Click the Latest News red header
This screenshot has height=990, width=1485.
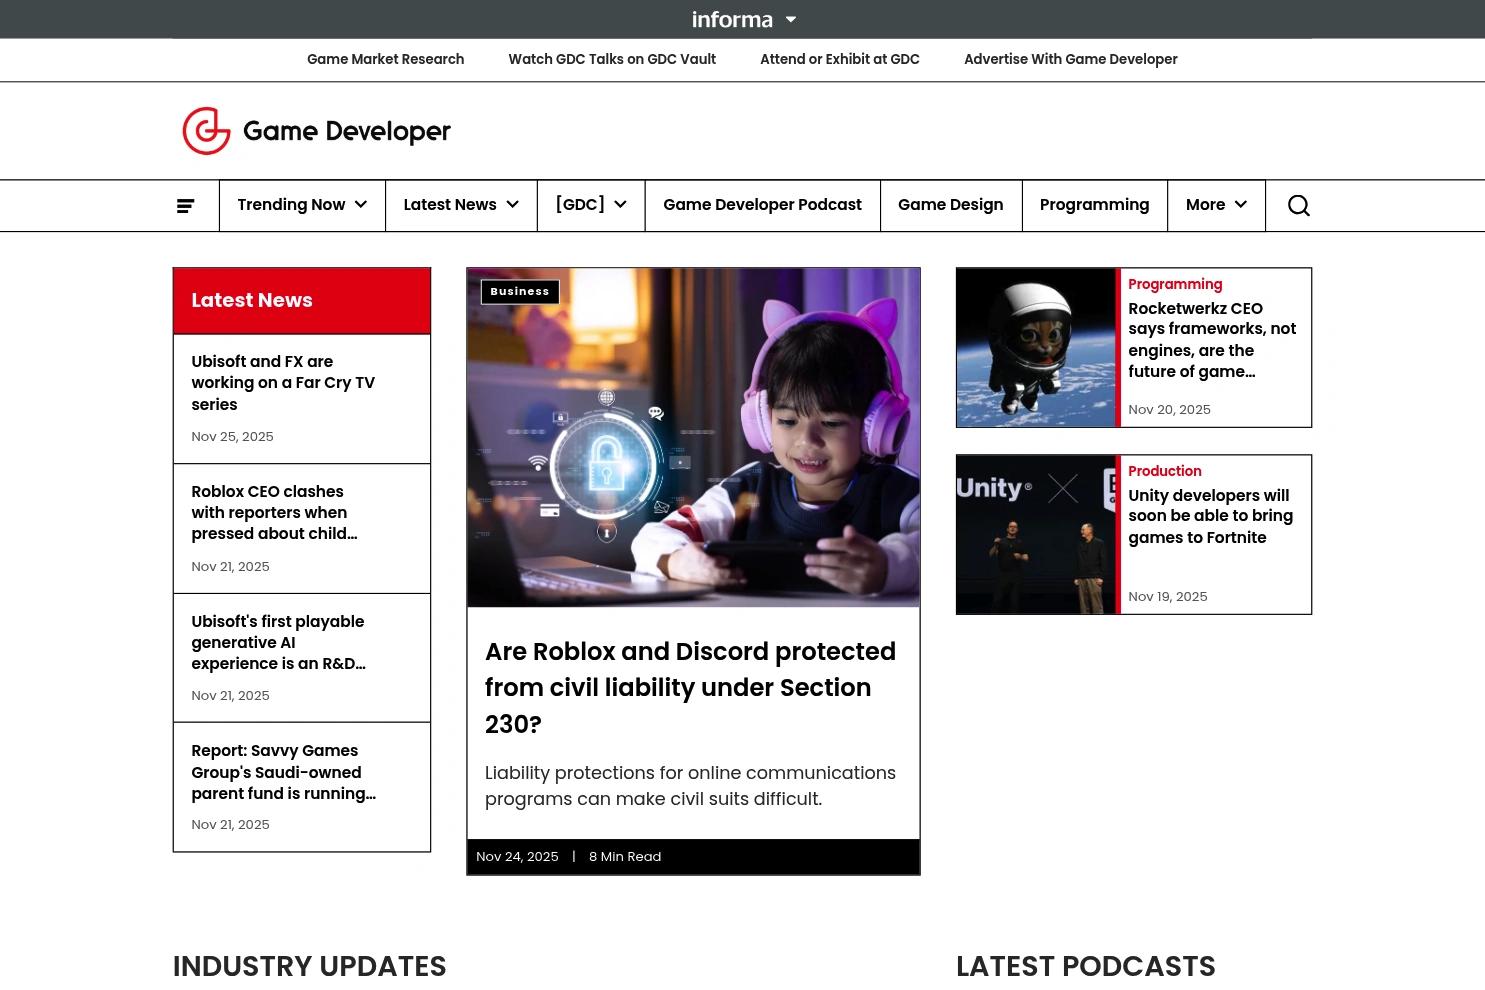[302, 301]
